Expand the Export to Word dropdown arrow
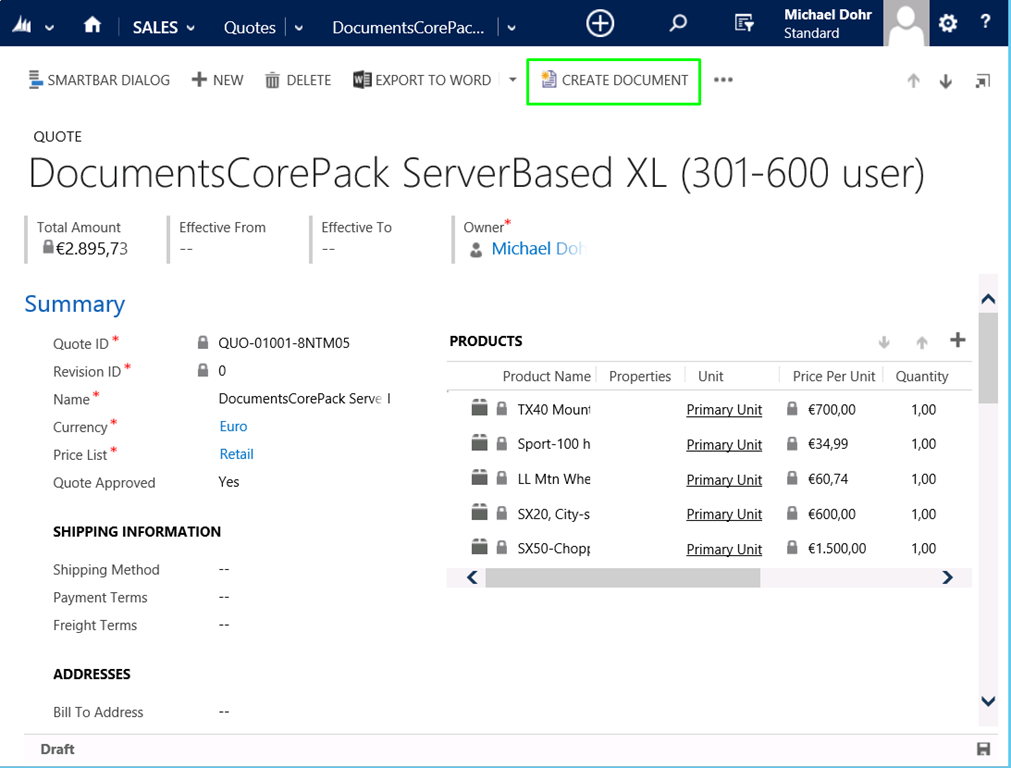This screenshot has height=768, width=1011. click(x=513, y=80)
